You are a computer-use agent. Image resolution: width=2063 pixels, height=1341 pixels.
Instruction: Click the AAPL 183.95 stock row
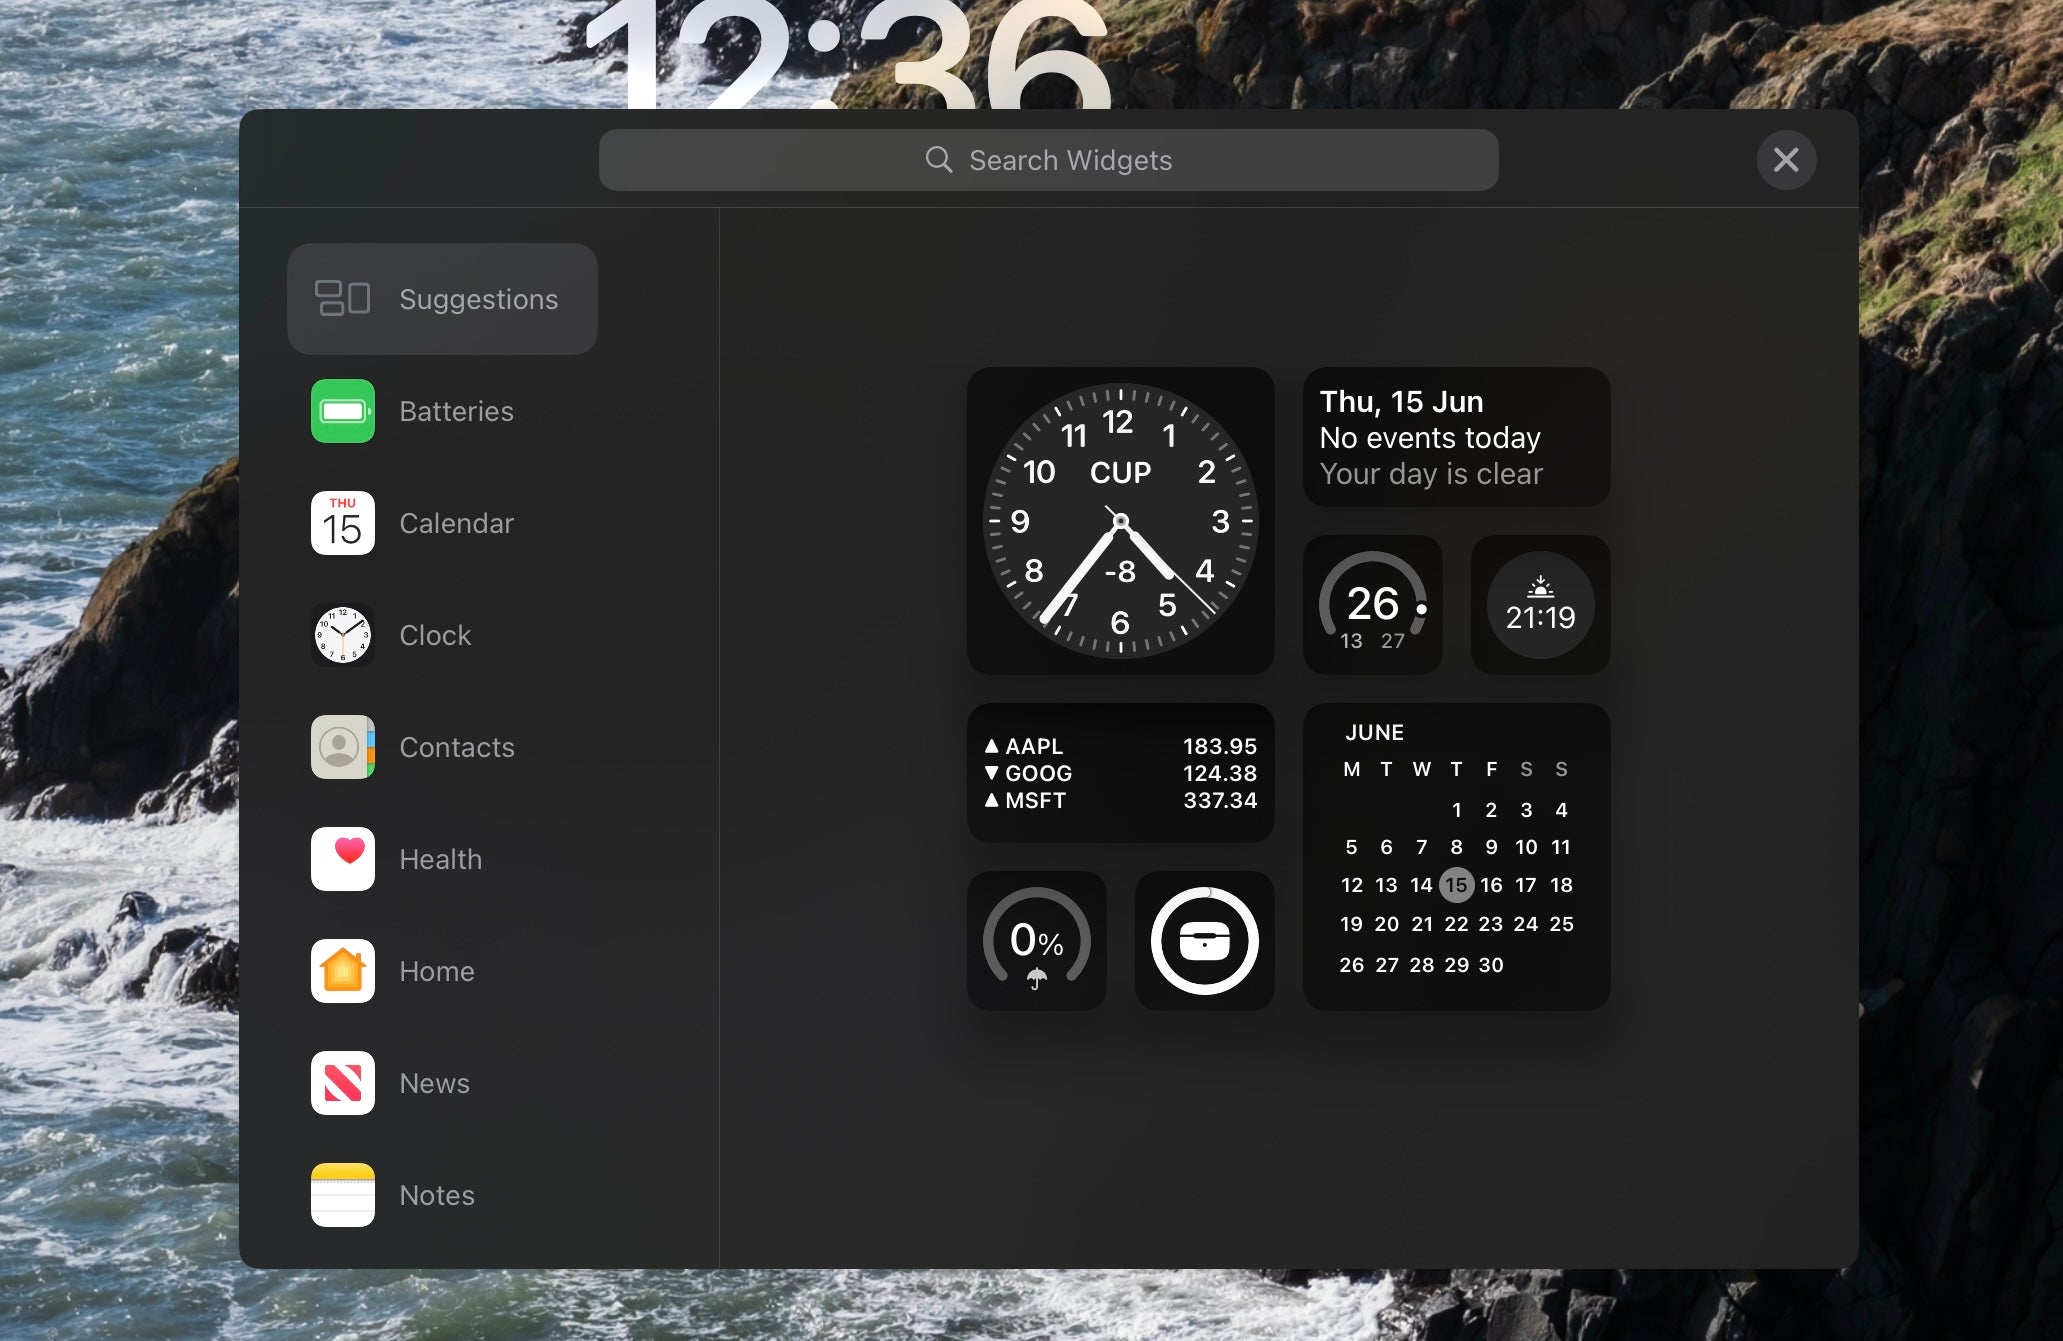click(x=1121, y=746)
